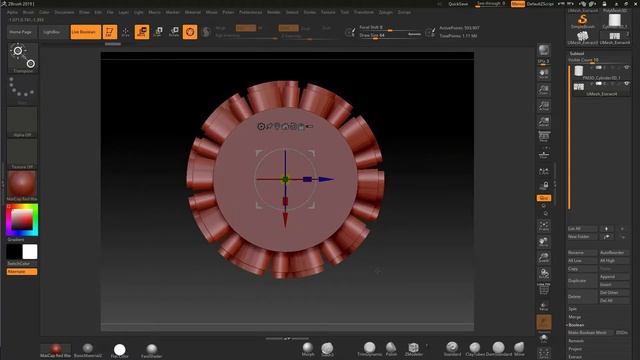
Task: Click the Actual size icon
Action: click(544, 106)
